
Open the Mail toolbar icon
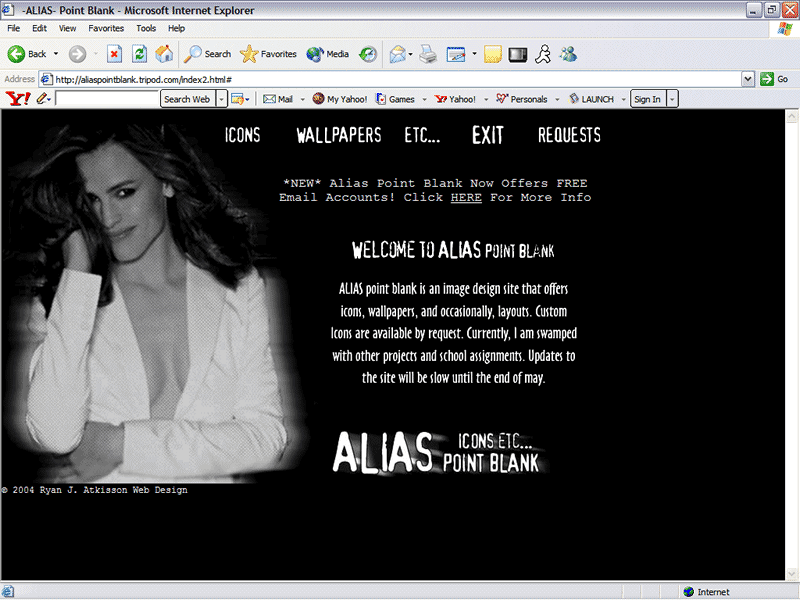point(397,54)
